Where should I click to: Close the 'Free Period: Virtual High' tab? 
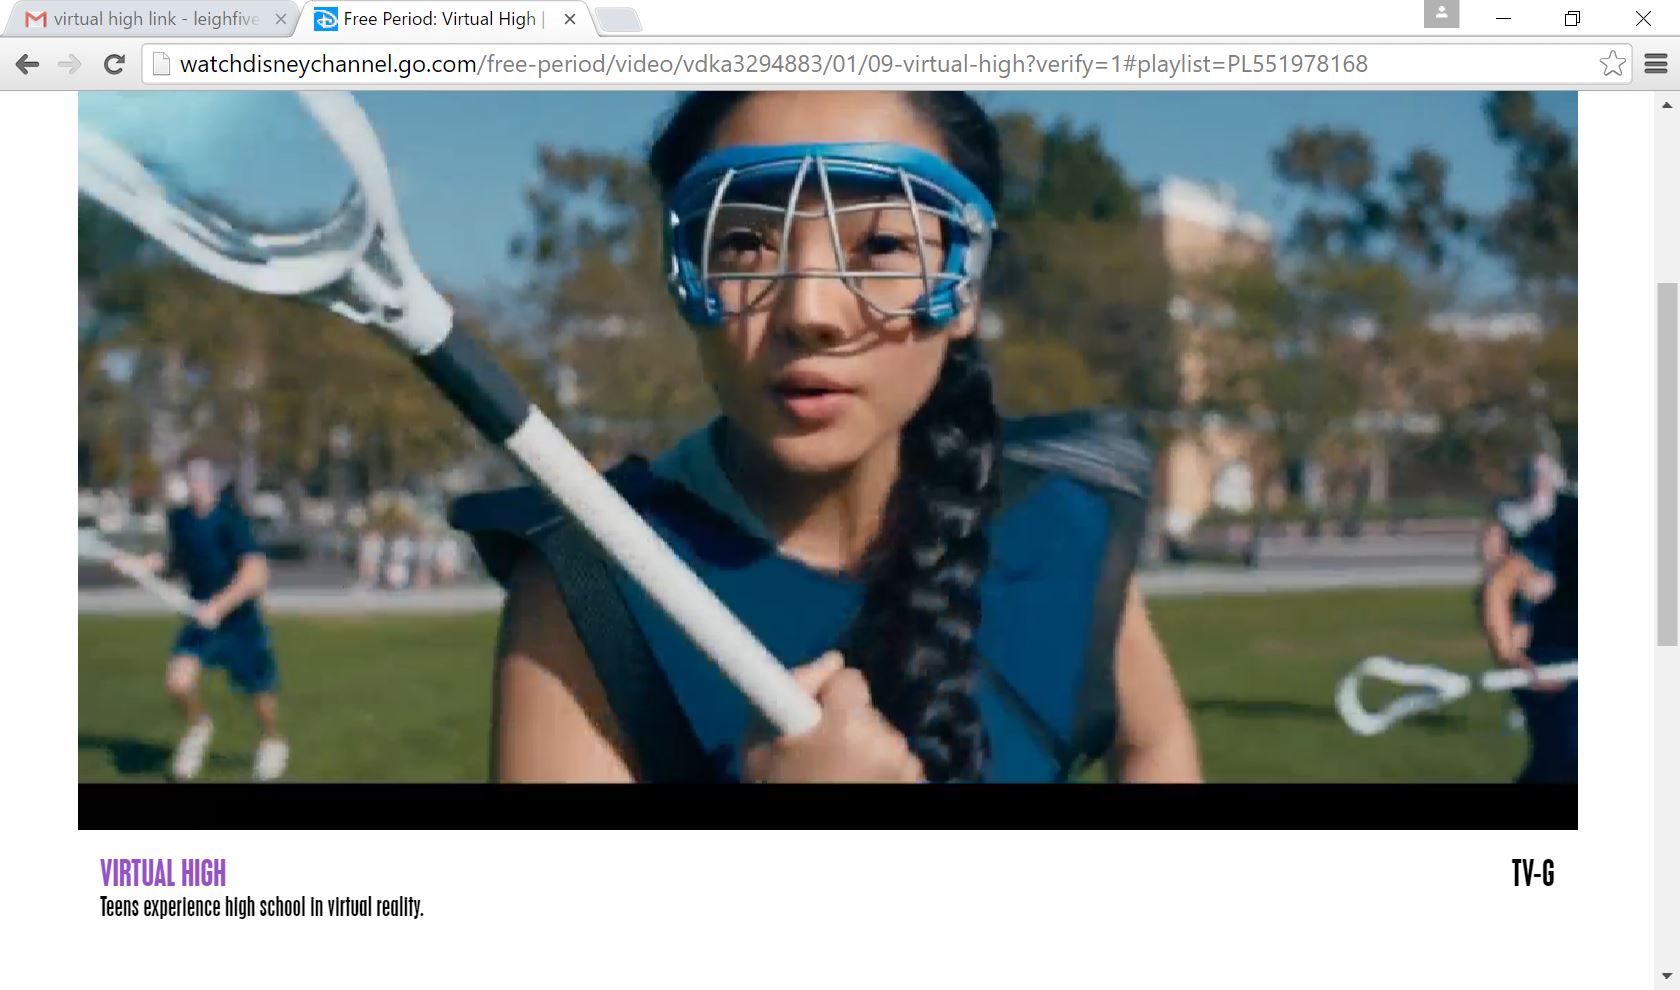pyautogui.click(x=570, y=19)
